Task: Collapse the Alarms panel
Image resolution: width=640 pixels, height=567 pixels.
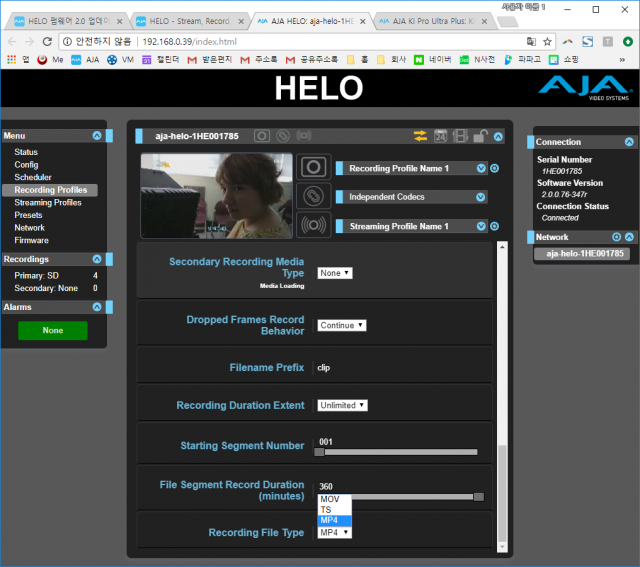Action: click(x=97, y=307)
